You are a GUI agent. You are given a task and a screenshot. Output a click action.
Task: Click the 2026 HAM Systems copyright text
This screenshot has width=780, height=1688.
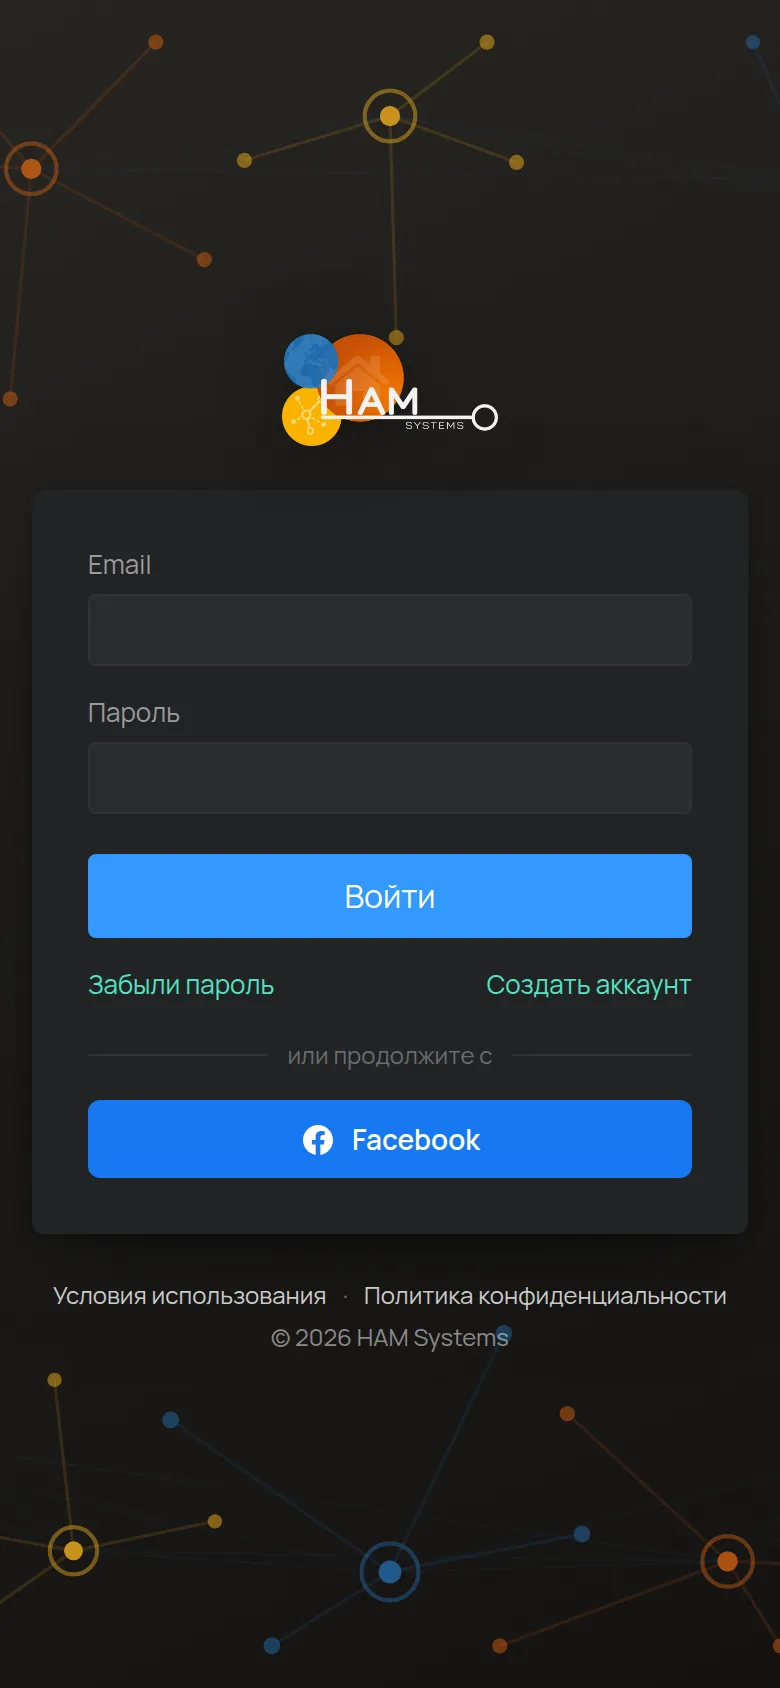[390, 1338]
